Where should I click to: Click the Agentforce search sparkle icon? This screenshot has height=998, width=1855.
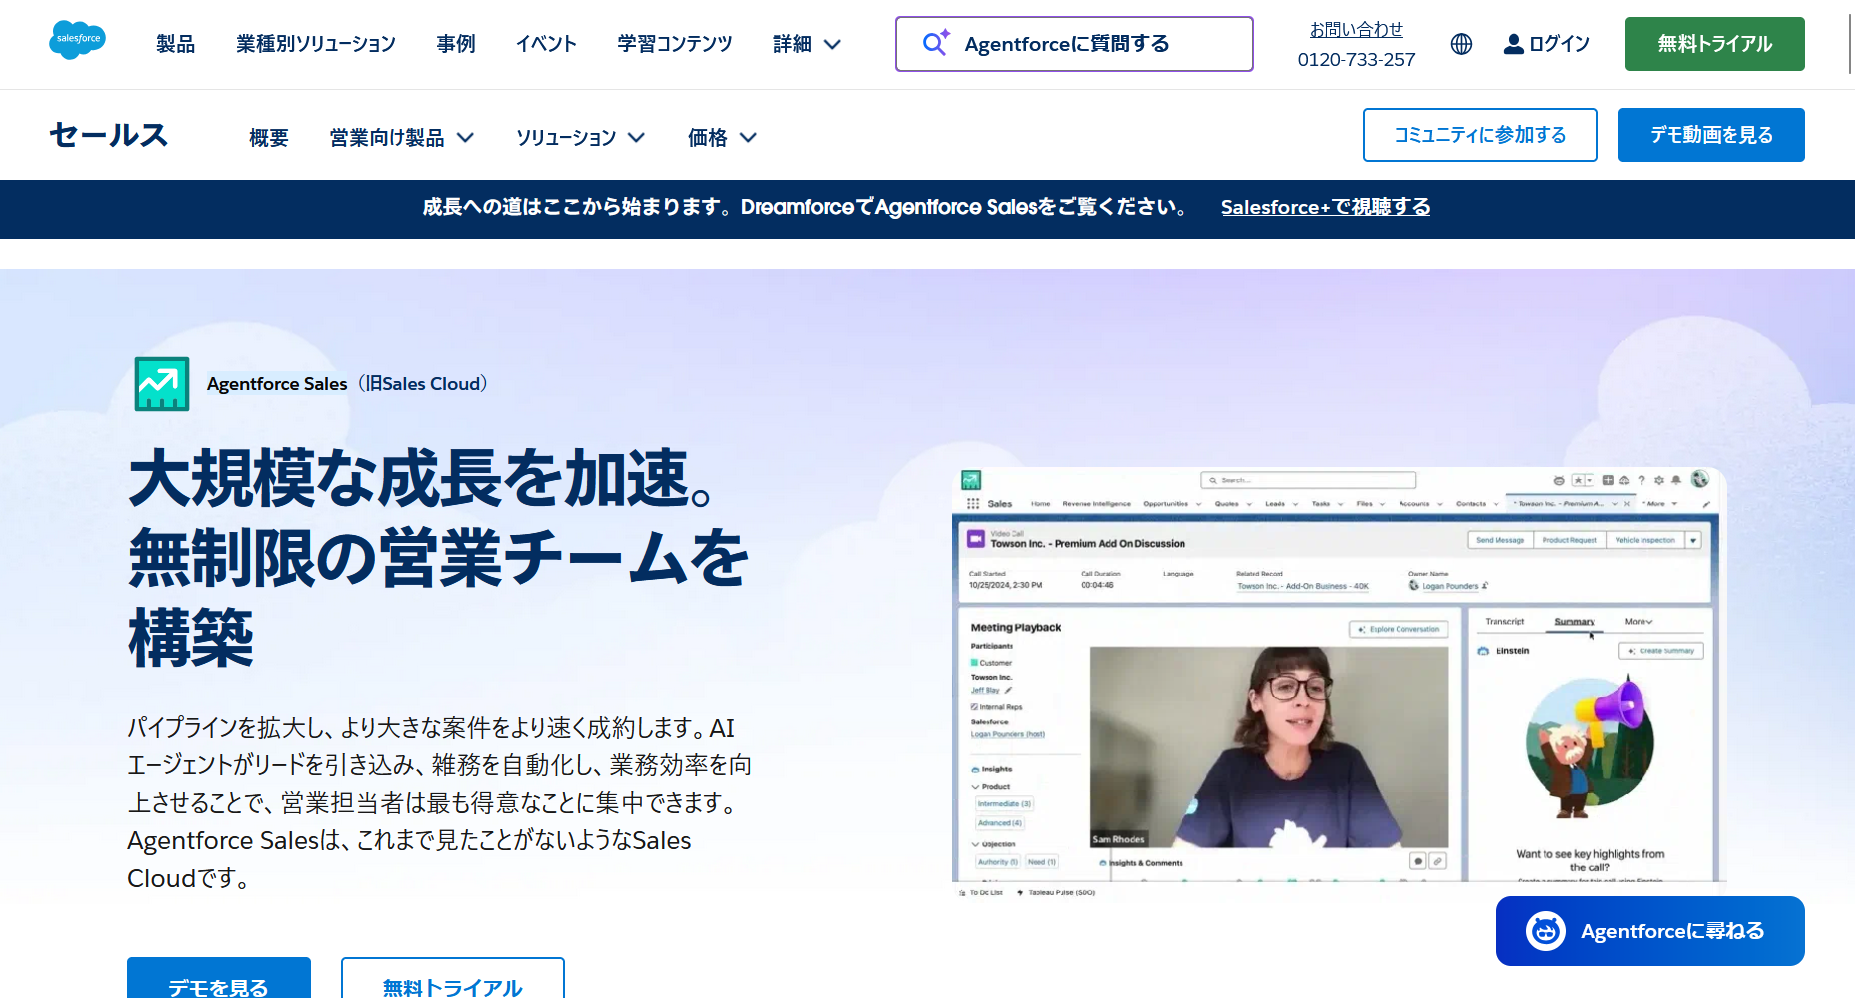click(935, 43)
